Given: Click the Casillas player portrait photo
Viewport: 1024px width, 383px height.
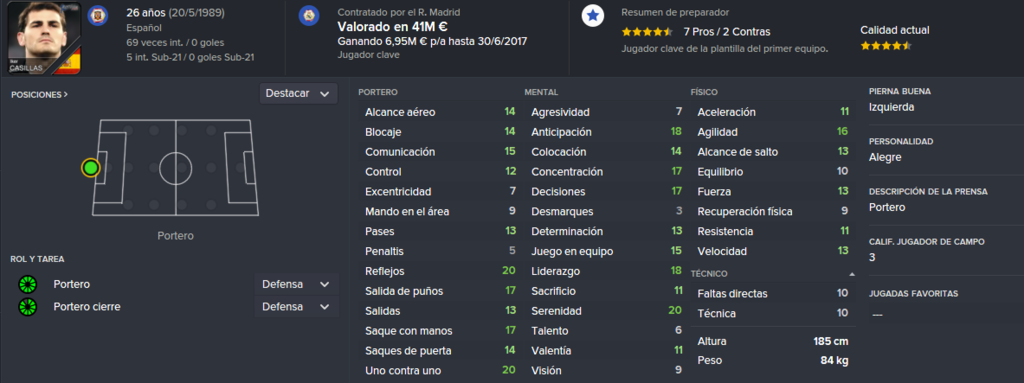Looking at the screenshot, I should tap(44, 37).
